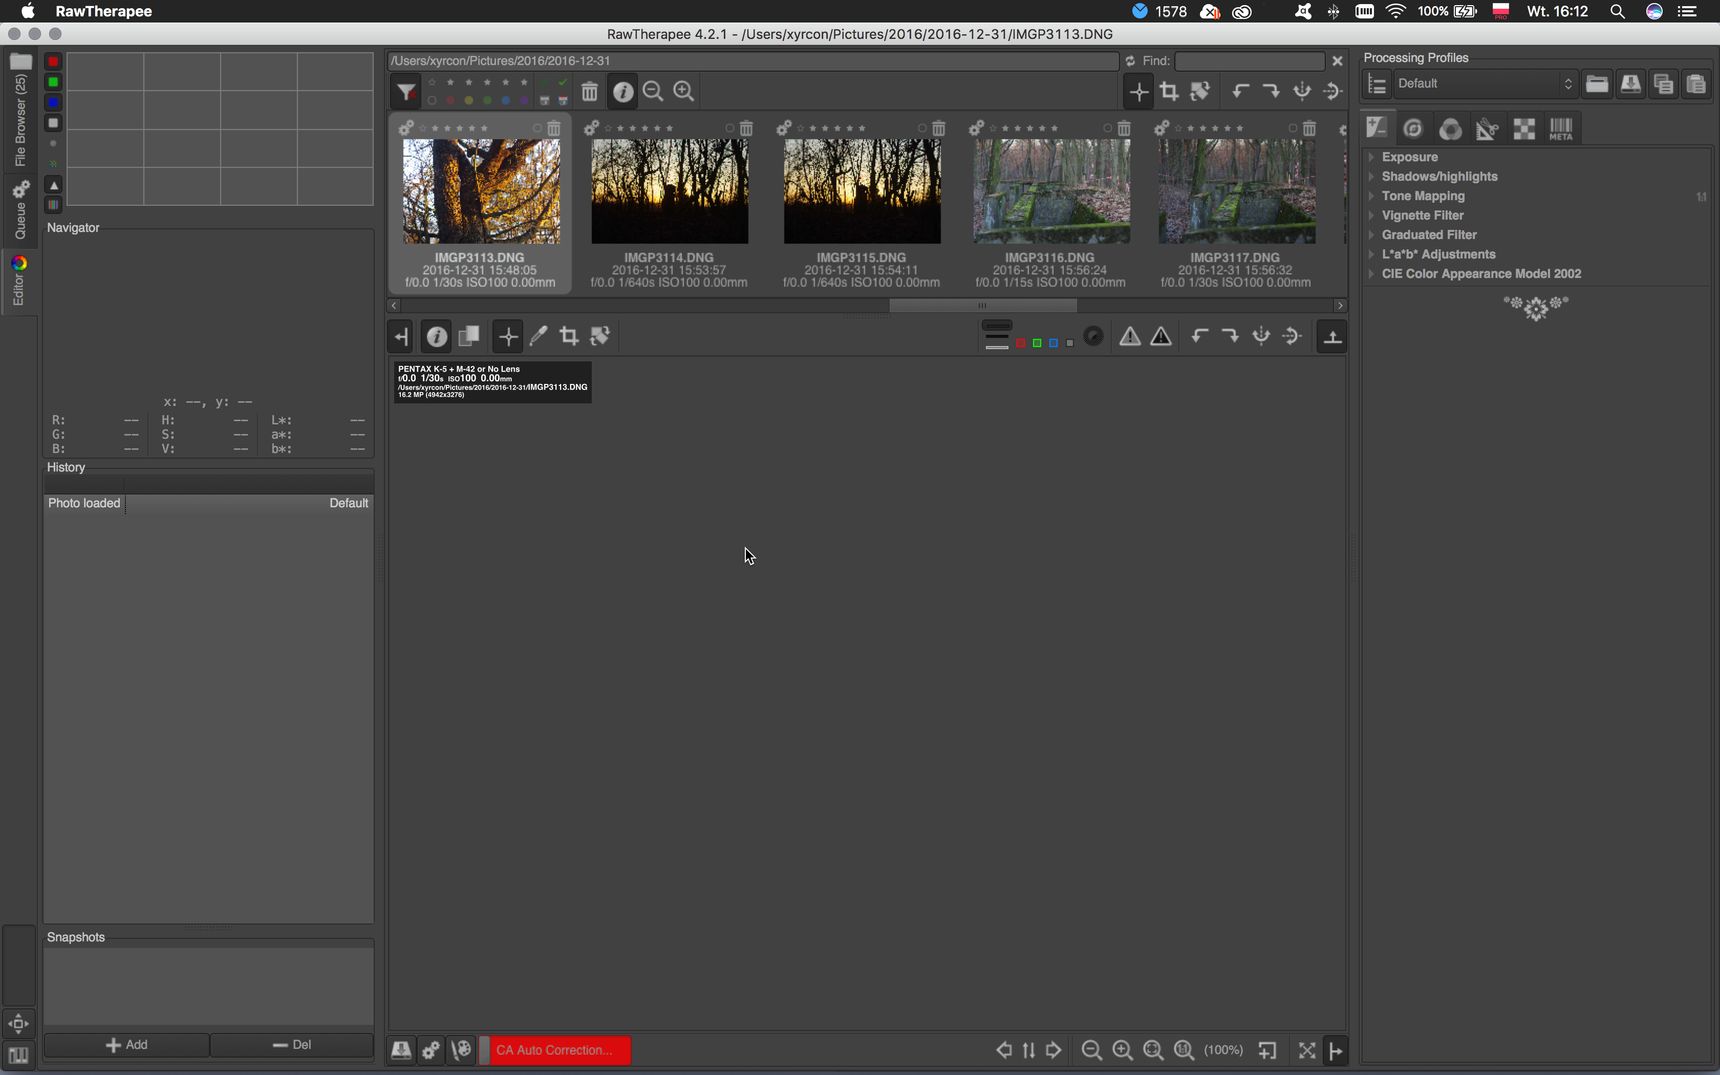Zoom in the preview in bottom bar

[x=1123, y=1050]
